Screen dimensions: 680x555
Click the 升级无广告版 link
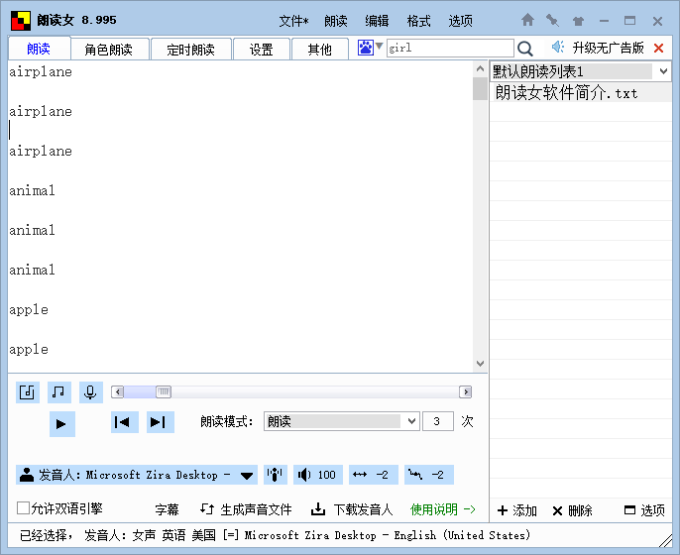pos(608,48)
